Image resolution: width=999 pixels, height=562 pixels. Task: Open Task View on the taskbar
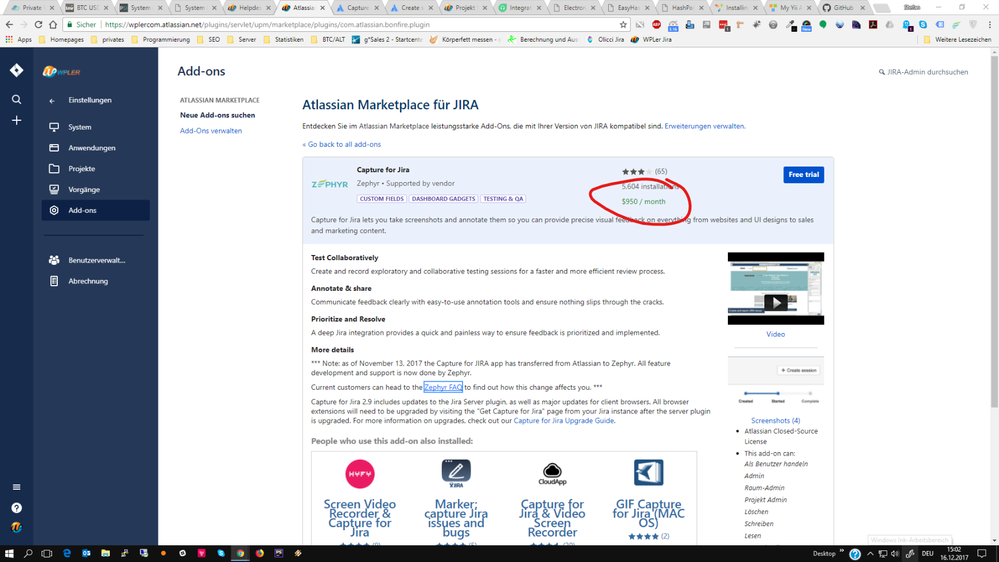click(x=47, y=553)
